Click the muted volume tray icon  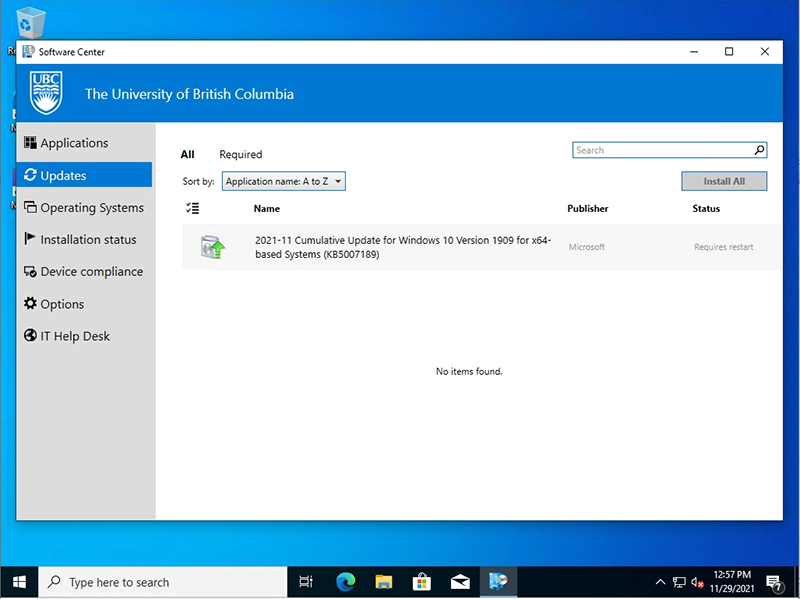(697, 582)
